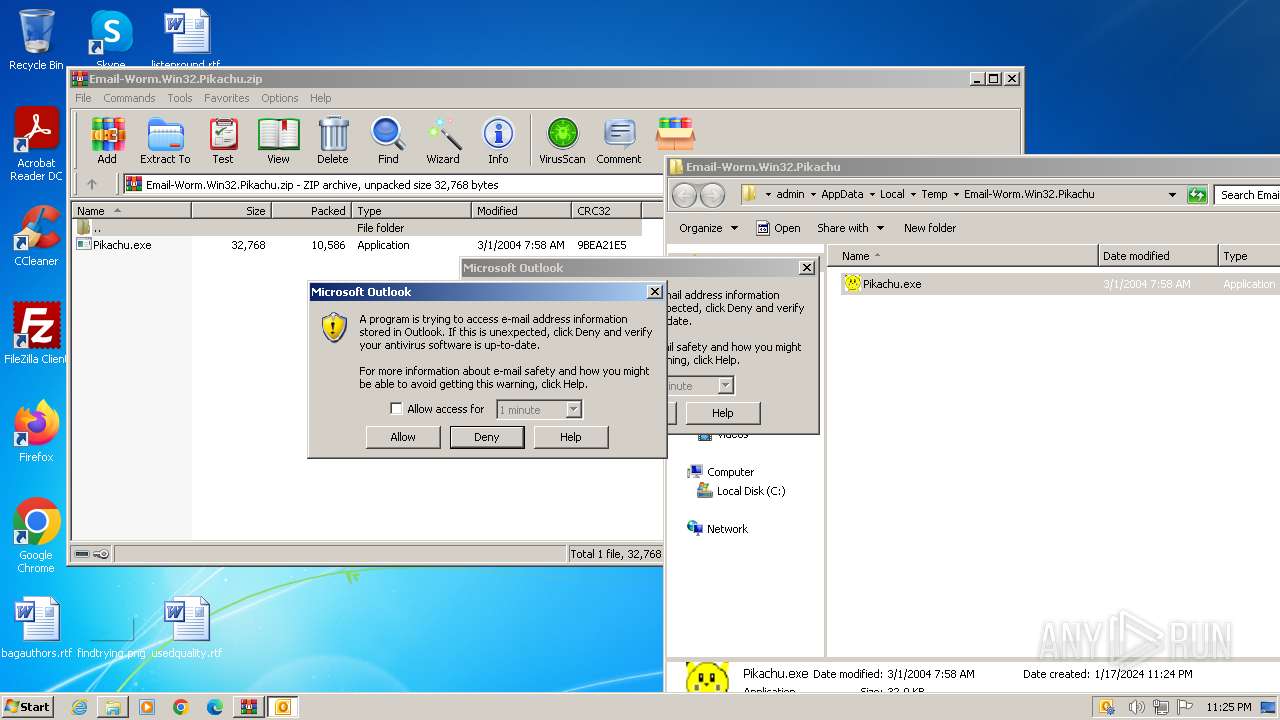Viewport: 1280px width, 720px height.
Task: Open the Explorer address path history dropdown
Action: [1172, 195]
